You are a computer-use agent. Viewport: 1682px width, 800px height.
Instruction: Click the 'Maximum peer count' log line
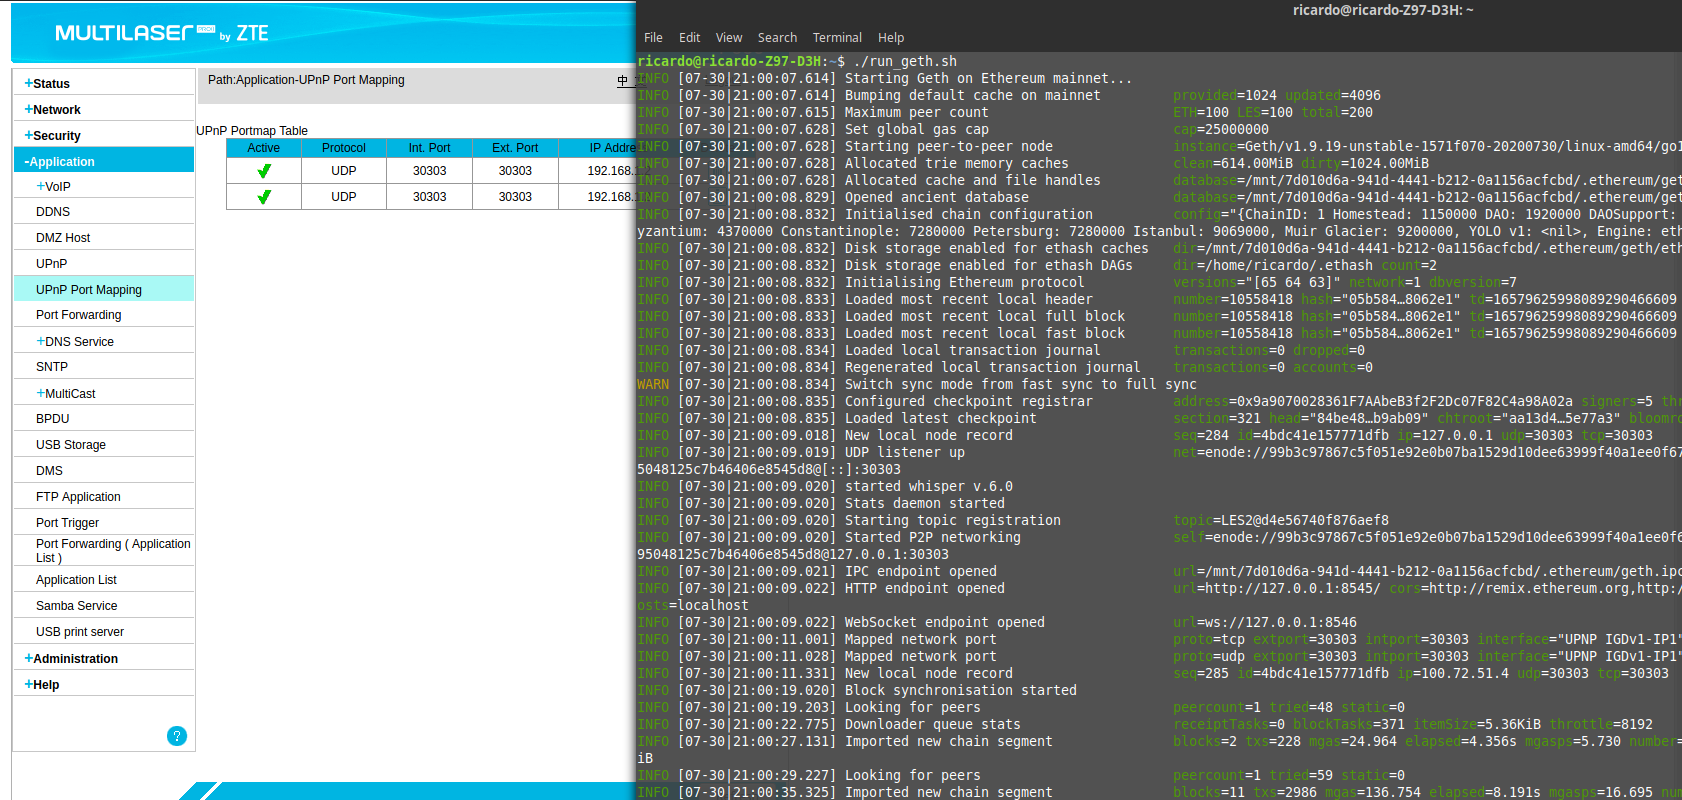tap(916, 112)
